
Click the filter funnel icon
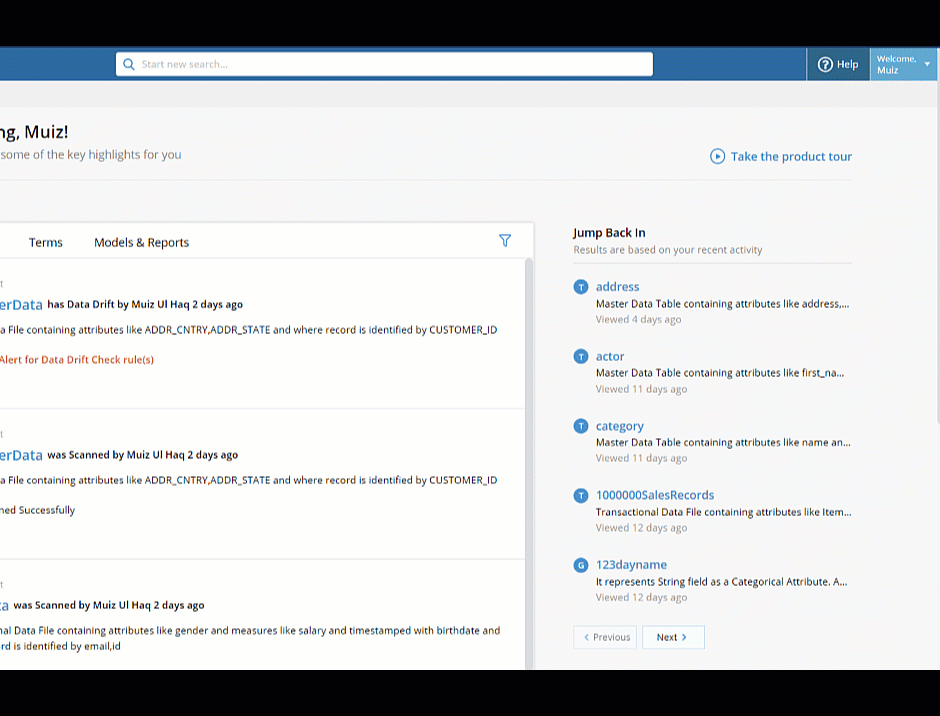coord(505,240)
